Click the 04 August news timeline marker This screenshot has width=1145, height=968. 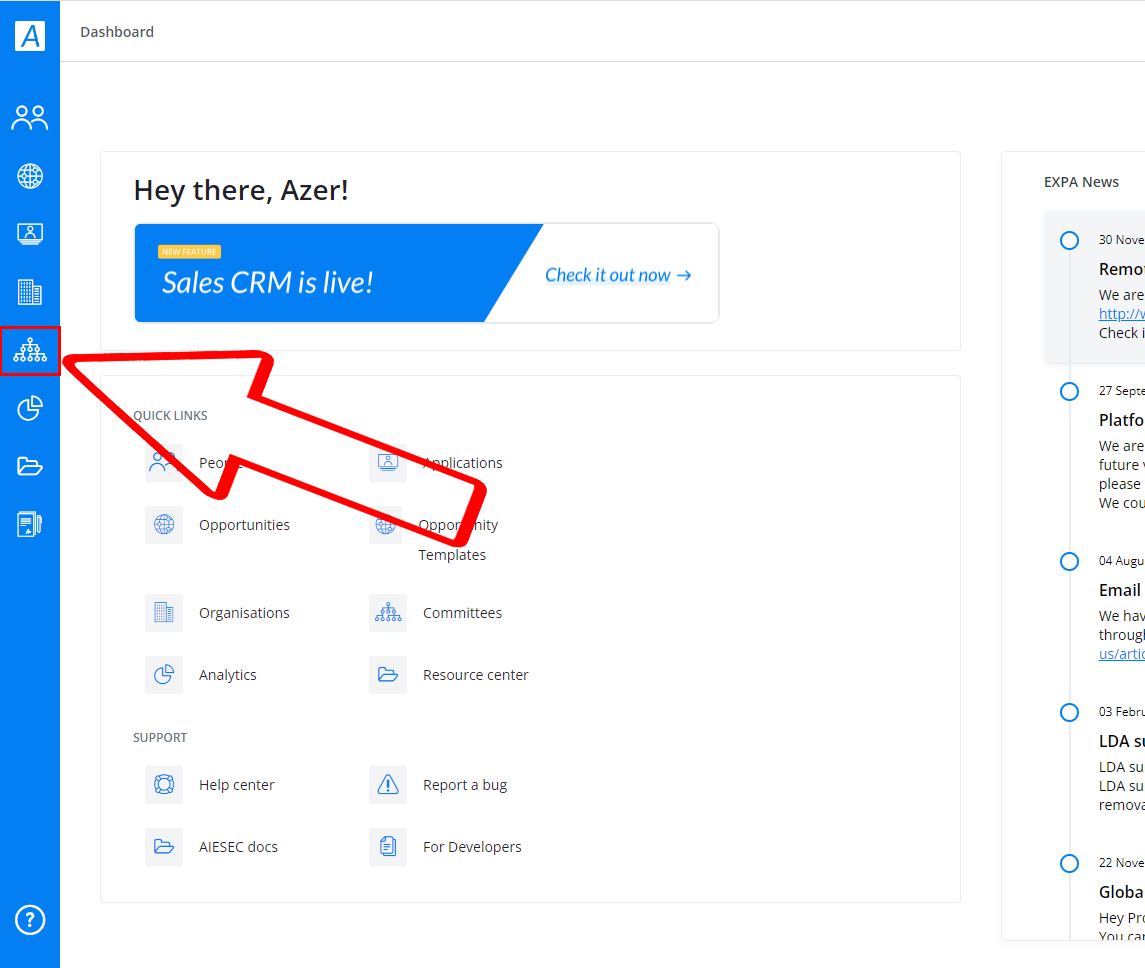click(x=1069, y=561)
